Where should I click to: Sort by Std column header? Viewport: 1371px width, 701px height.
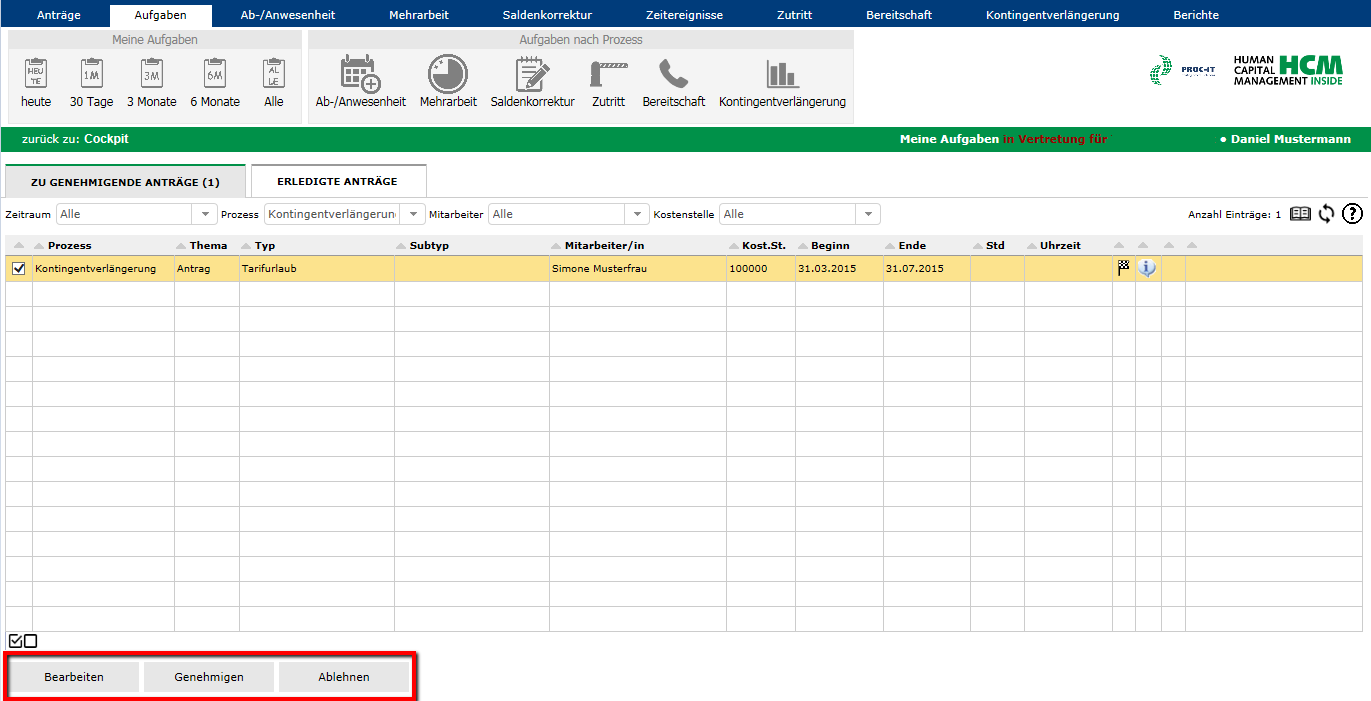coord(995,245)
